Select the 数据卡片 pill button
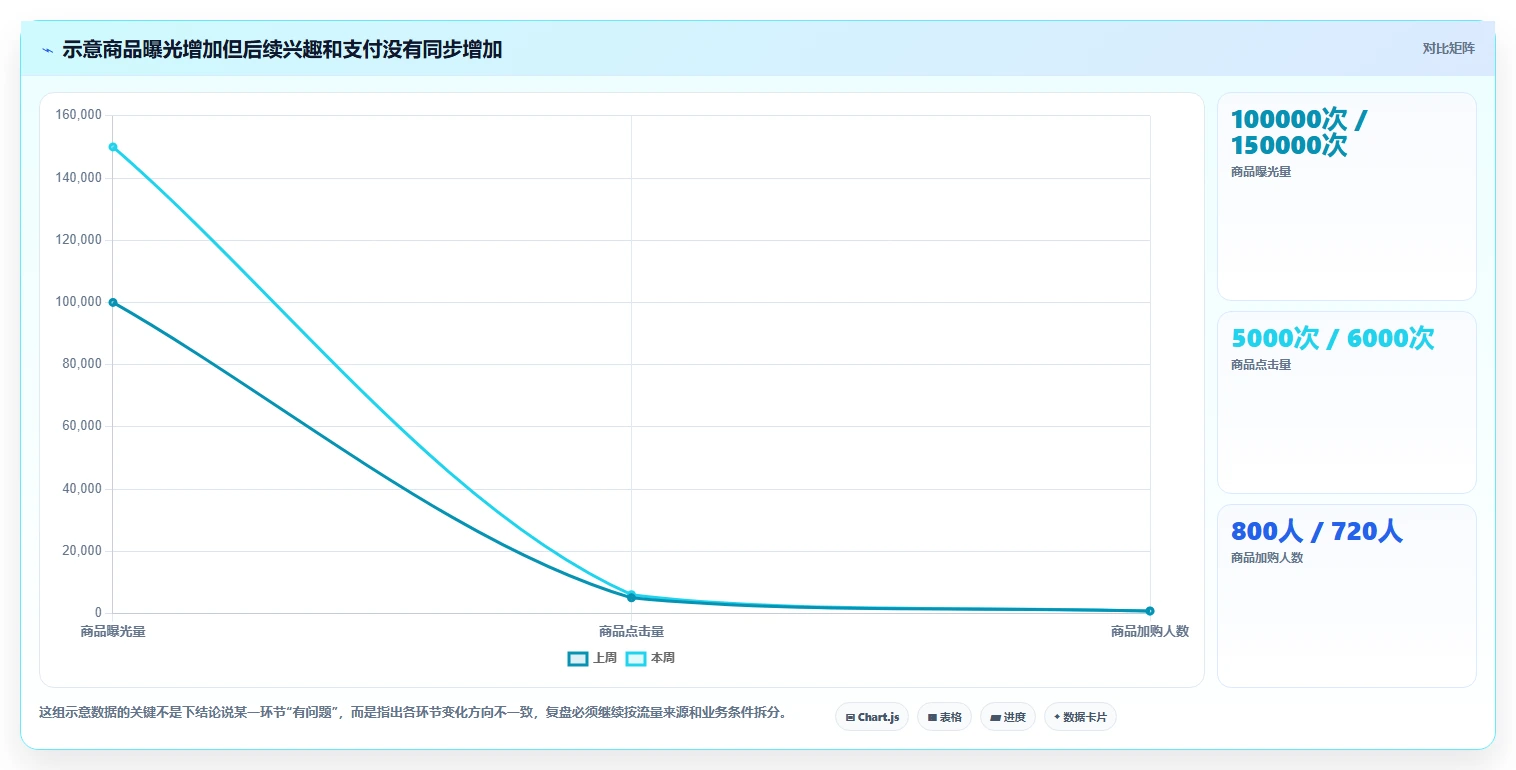The width and height of the screenshot is (1516, 770). pos(1080,717)
